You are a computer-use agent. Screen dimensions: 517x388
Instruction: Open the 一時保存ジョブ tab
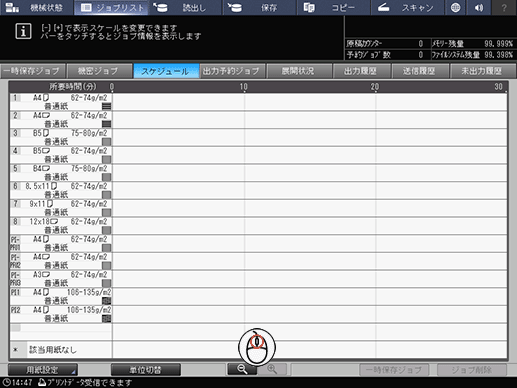[33, 71]
